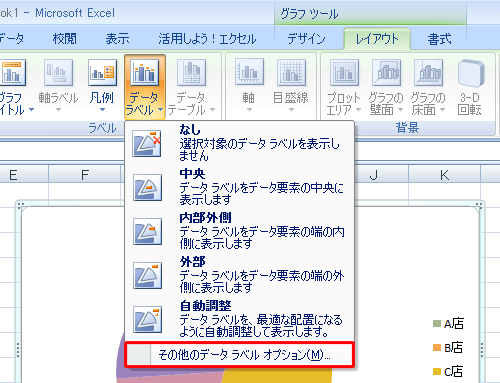Click the 軸ラベル axis labels icon
This screenshot has width=500, height=383.
click(x=58, y=72)
